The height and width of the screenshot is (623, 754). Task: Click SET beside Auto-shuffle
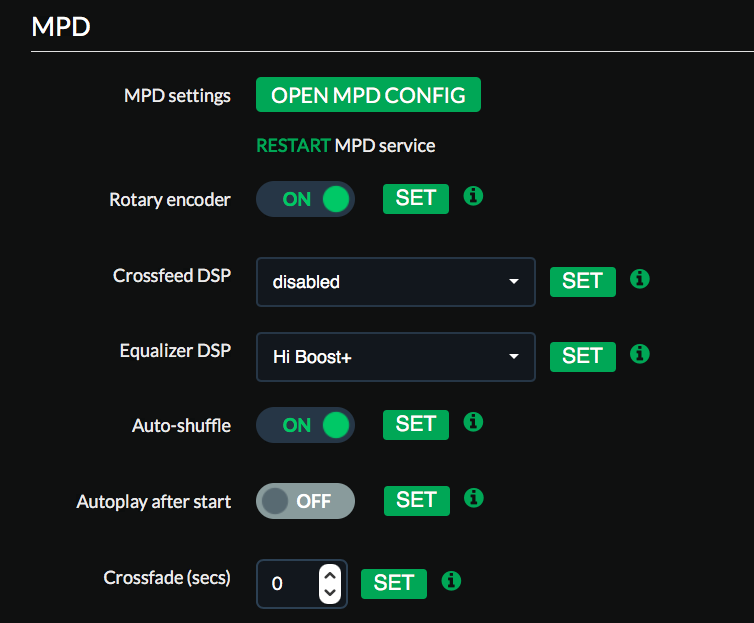[x=416, y=425]
